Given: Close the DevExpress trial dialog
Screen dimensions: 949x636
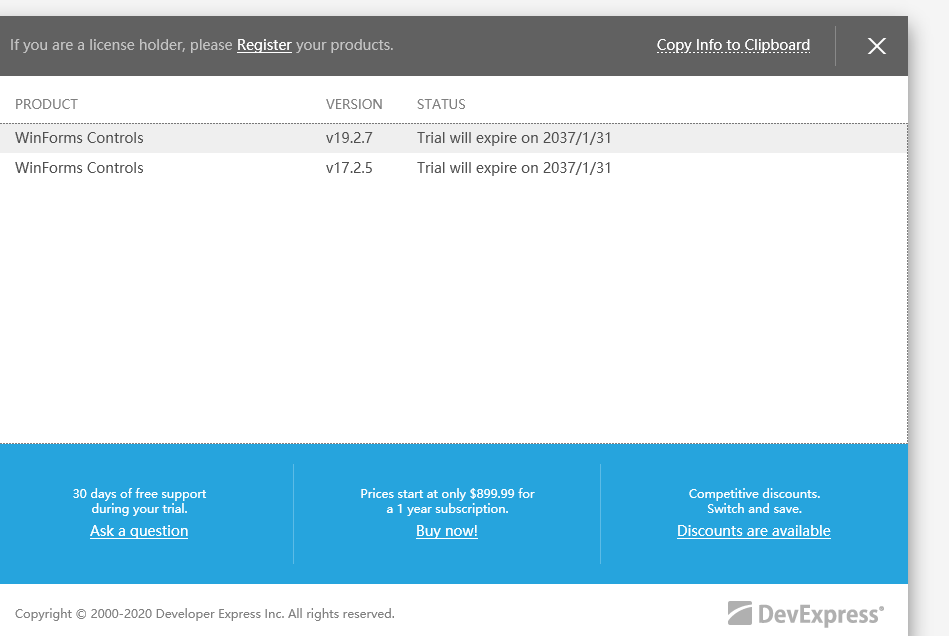Looking at the screenshot, I should point(876,46).
